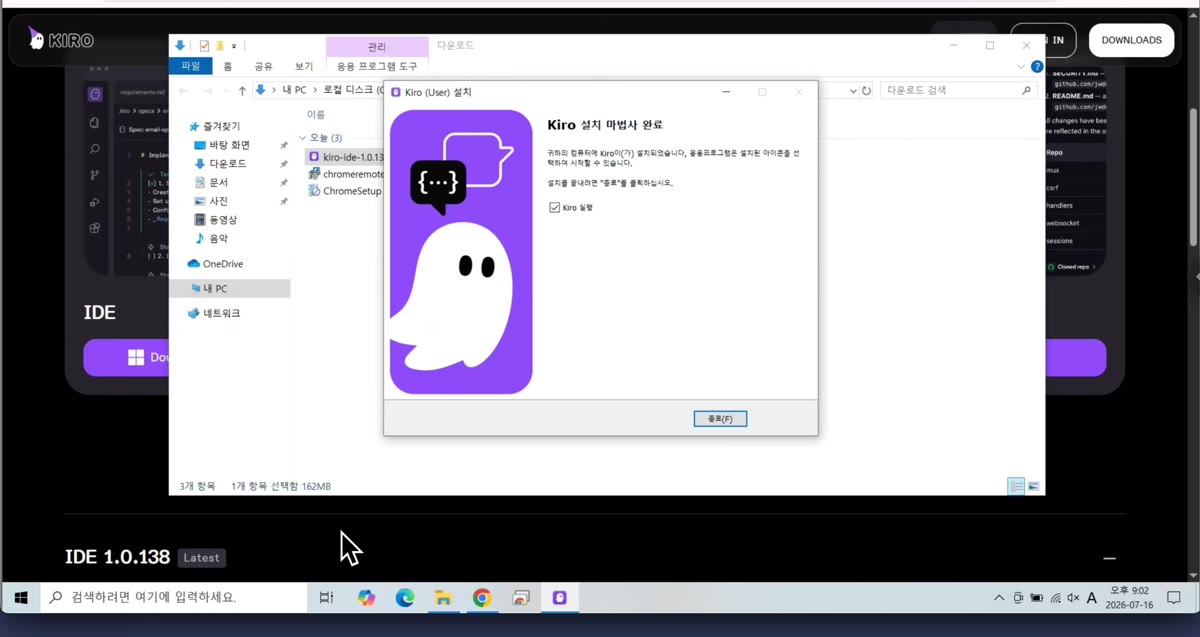Click the Explorer up-one-level arrow
The width and height of the screenshot is (1200, 637).
coord(242,90)
